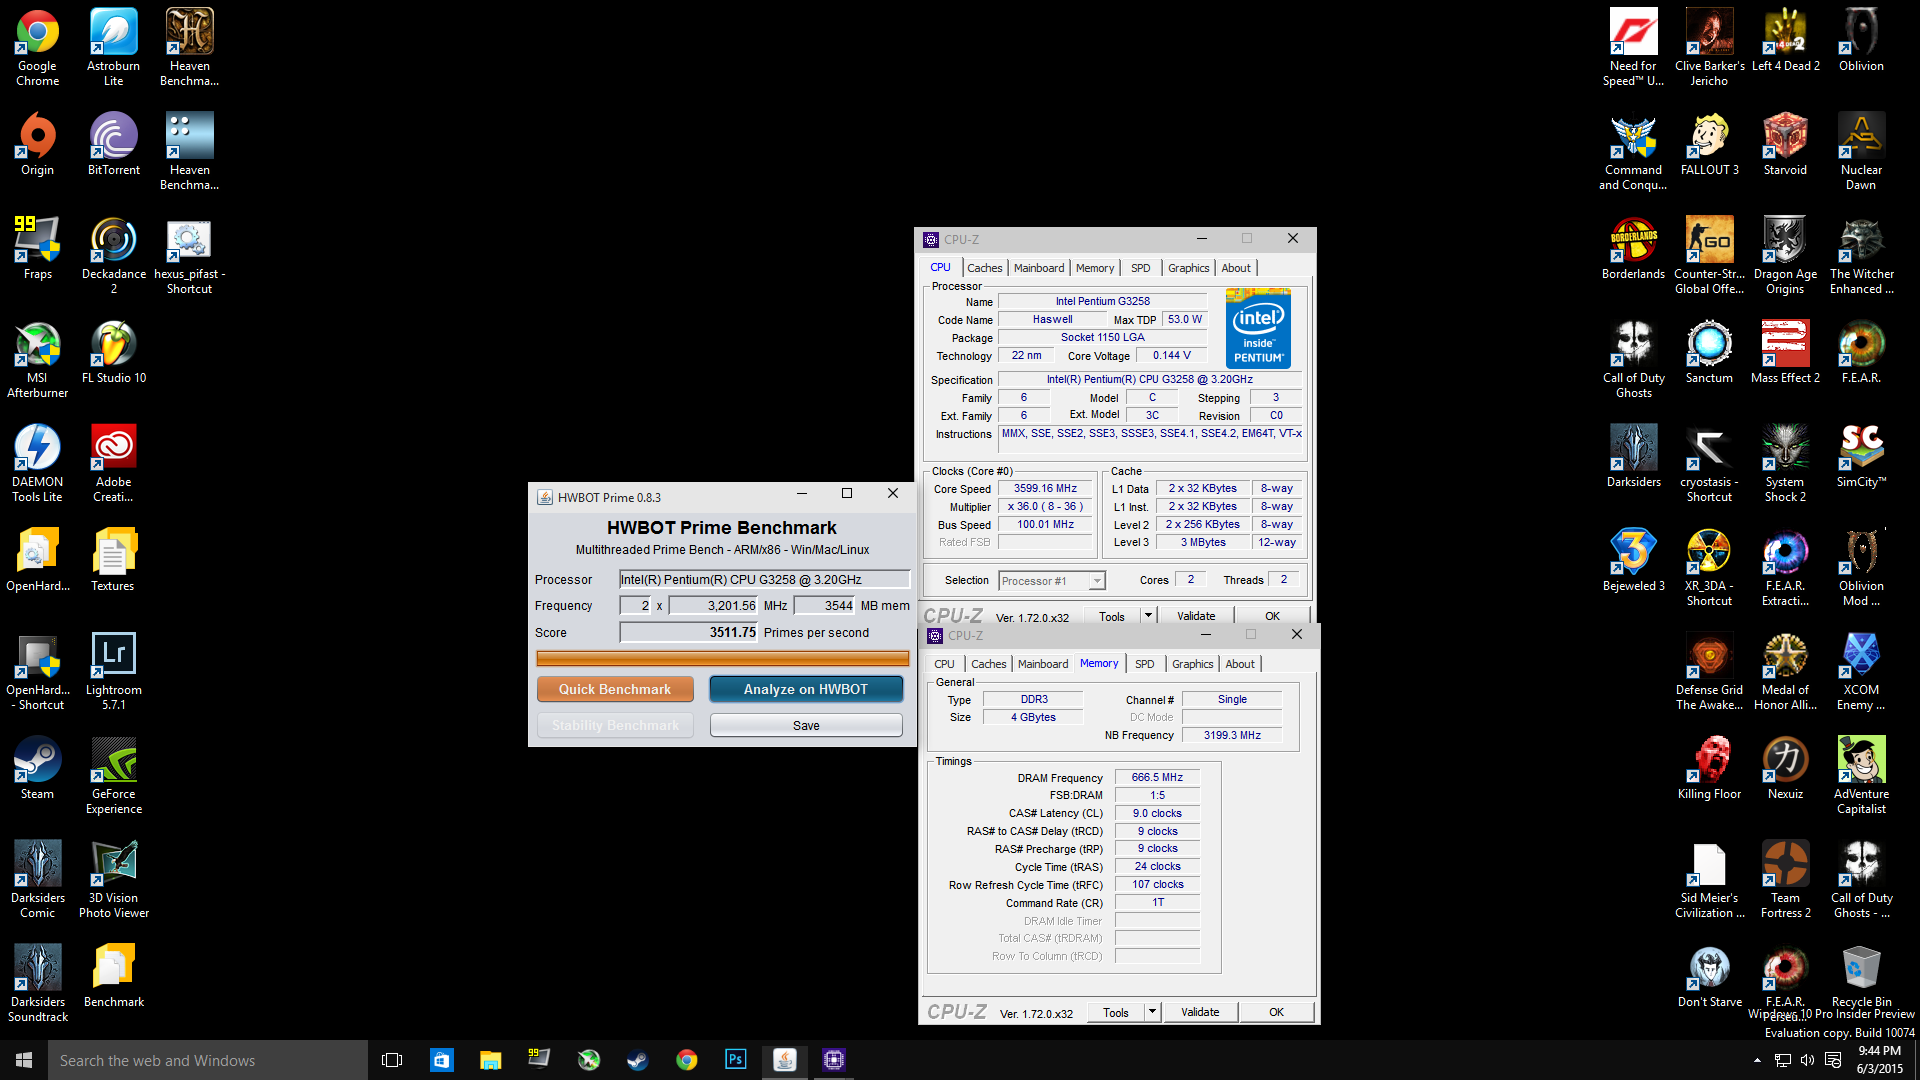Open Starvoid desktop shortcut
This screenshot has width=1920, height=1080.
(x=1785, y=144)
